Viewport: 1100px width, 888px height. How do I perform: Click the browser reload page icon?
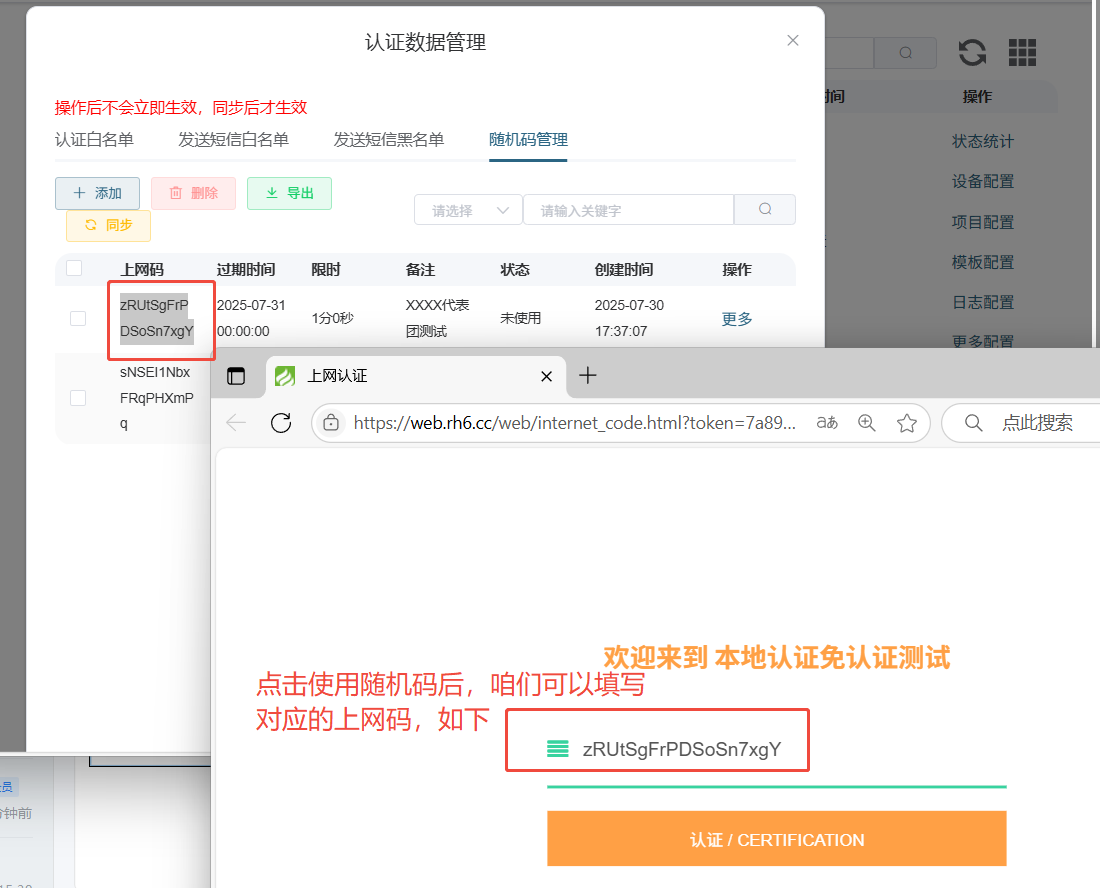[x=281, y=423]
